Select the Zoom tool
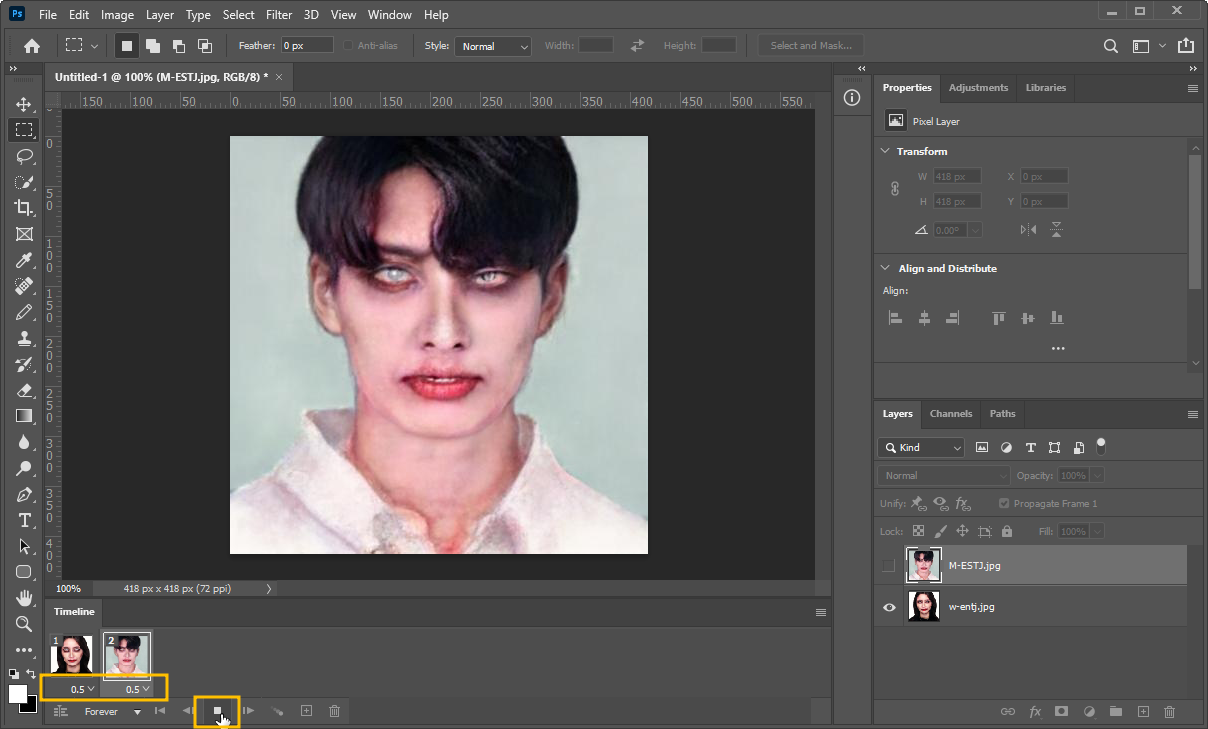The width and height of the screenshot is (1208, 729). (x=24, y=624)
